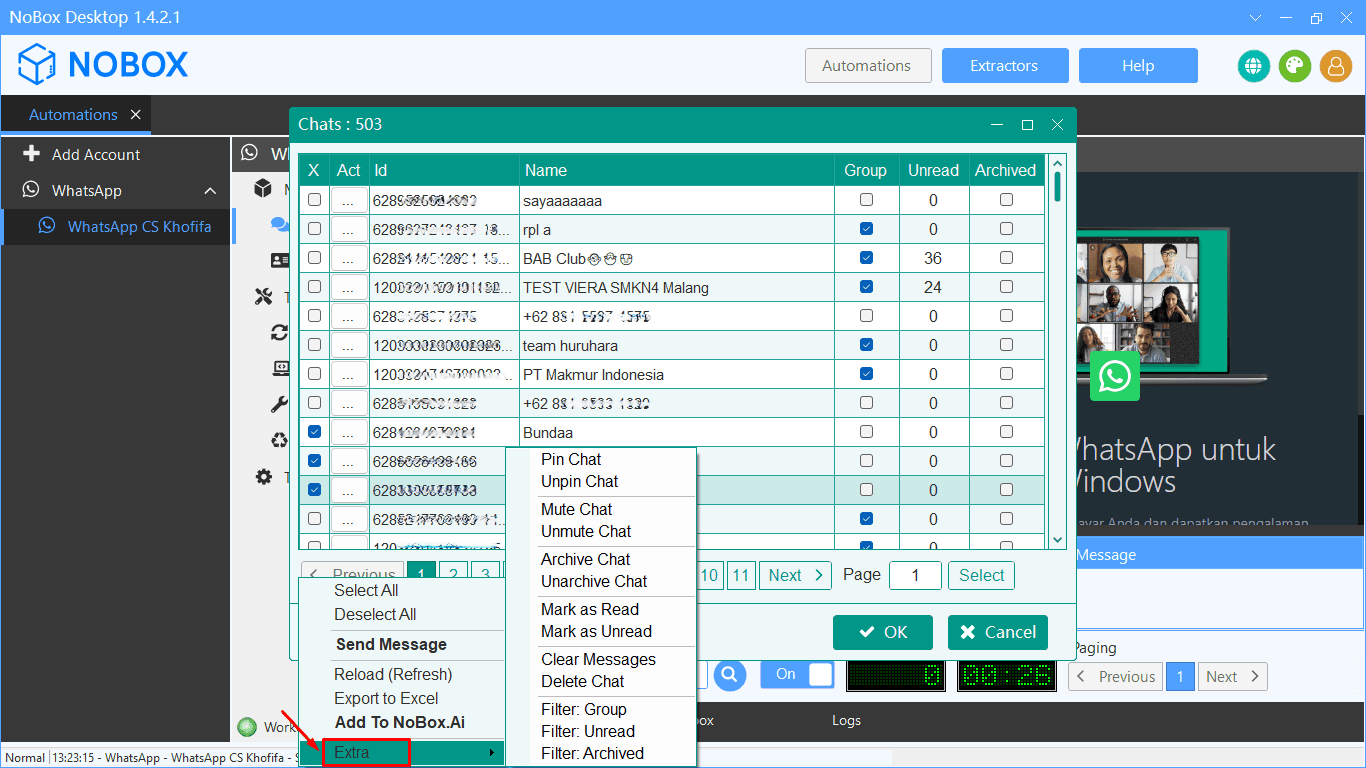Collapse the WhatsApp accounts tree section
Viewport: 1366px width, 768px height.
pos(210,191)
